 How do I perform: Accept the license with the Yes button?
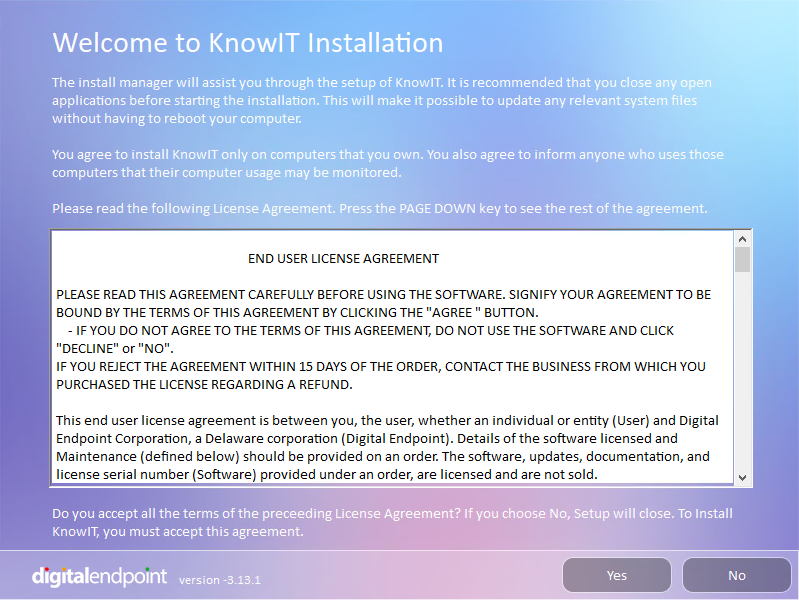[617, 575]
